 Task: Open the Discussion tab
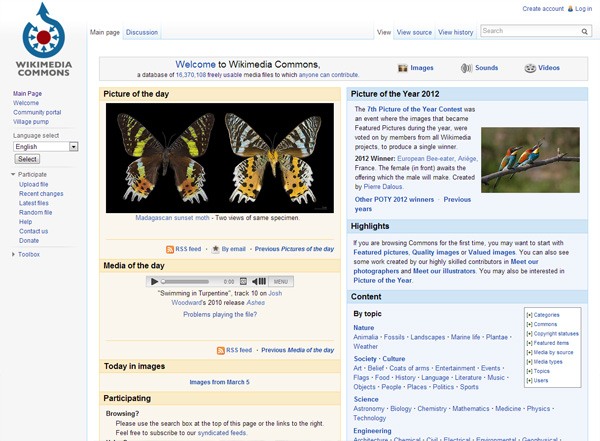tap(142, 32)
